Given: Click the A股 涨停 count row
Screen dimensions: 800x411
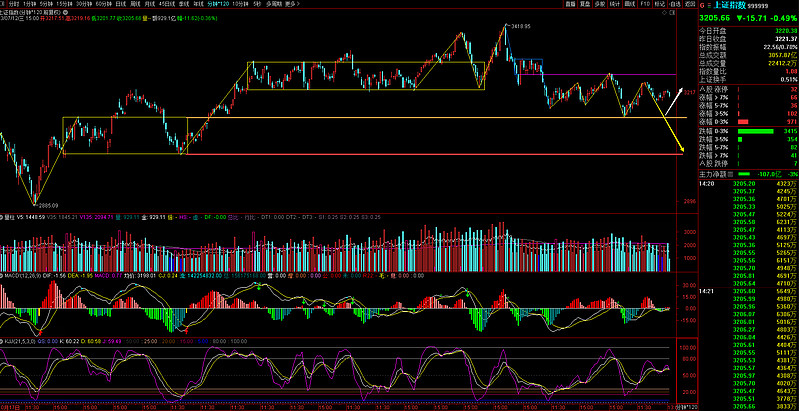Looking at the screenshot, I should click(748, 89).
